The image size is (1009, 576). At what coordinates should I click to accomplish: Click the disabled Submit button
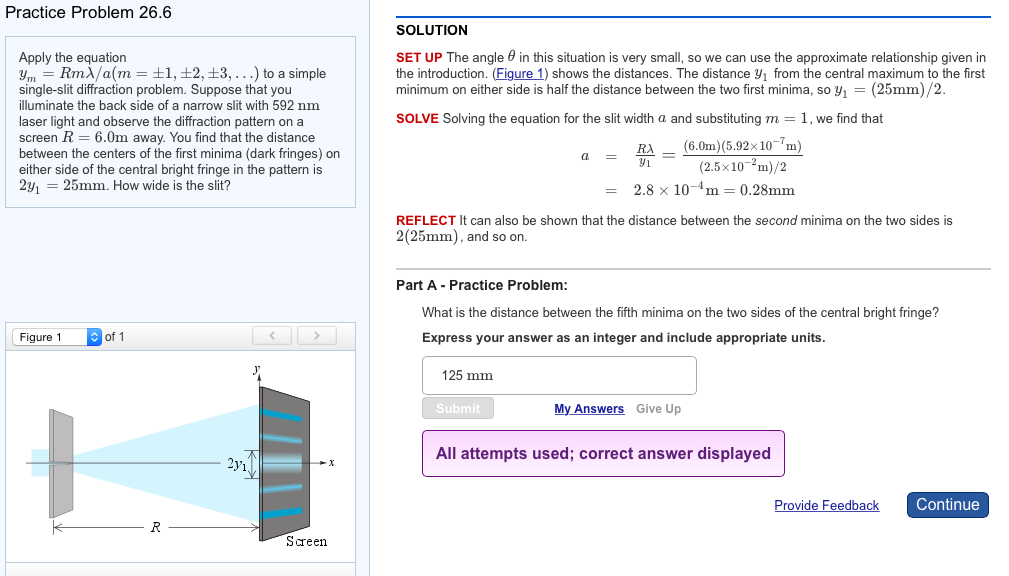tap(457, 407)
